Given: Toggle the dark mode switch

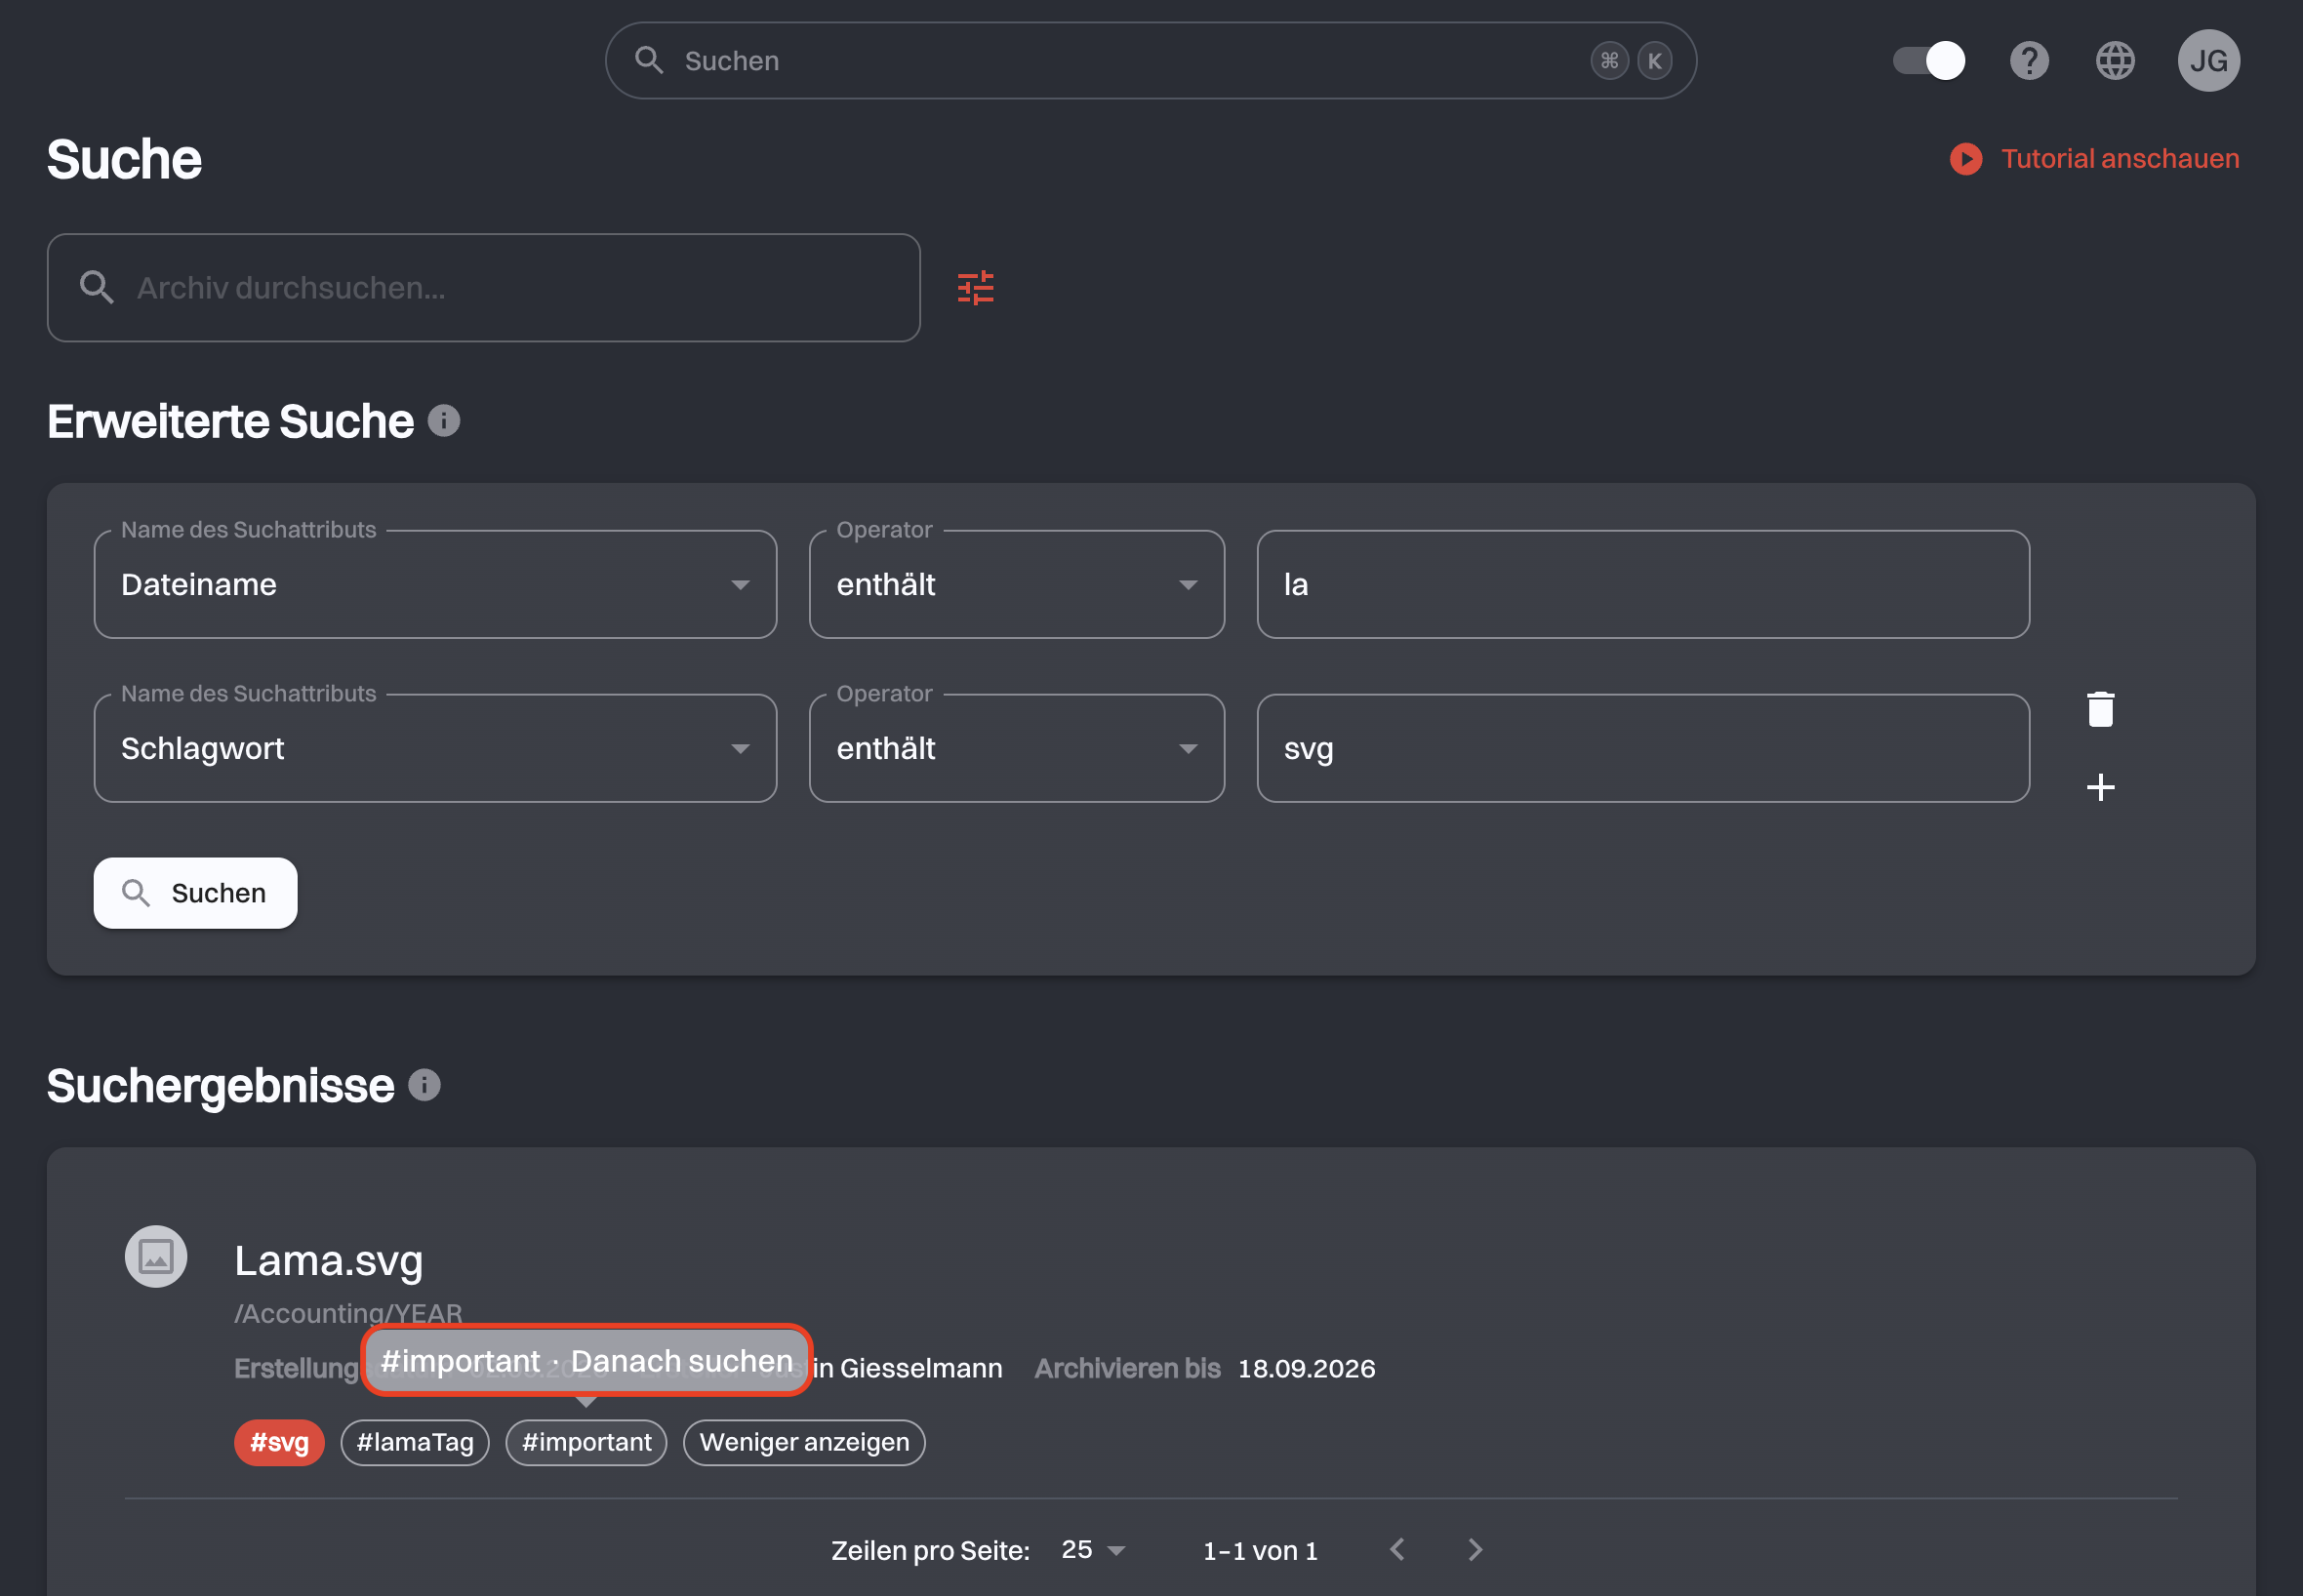Looking at the screenshot, I should [x=1929, y=61].
